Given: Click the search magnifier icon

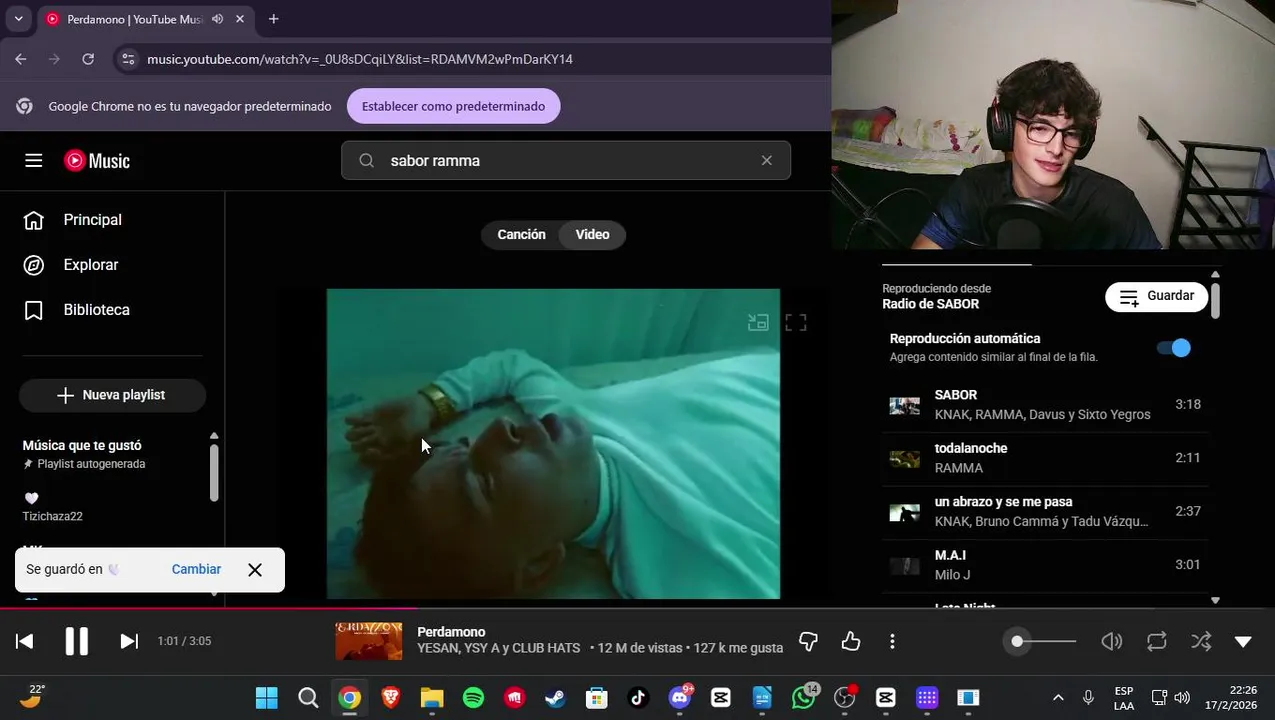Looking at the screenshot, I should pyautogui.click(x=366, y=160).
